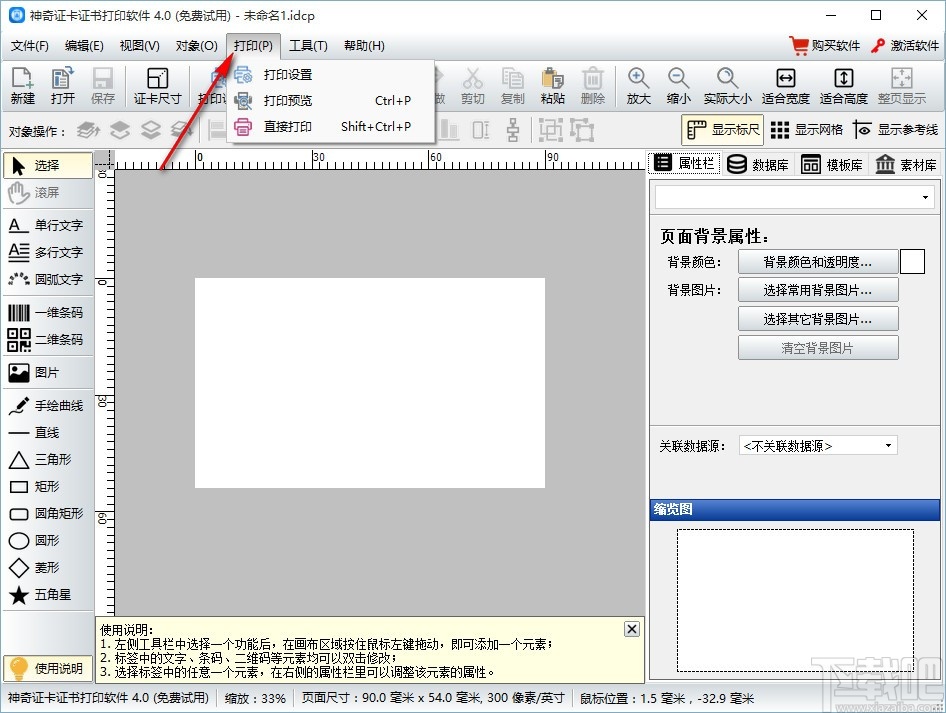Choose 直接打印 from print menu

coord(331,127)
